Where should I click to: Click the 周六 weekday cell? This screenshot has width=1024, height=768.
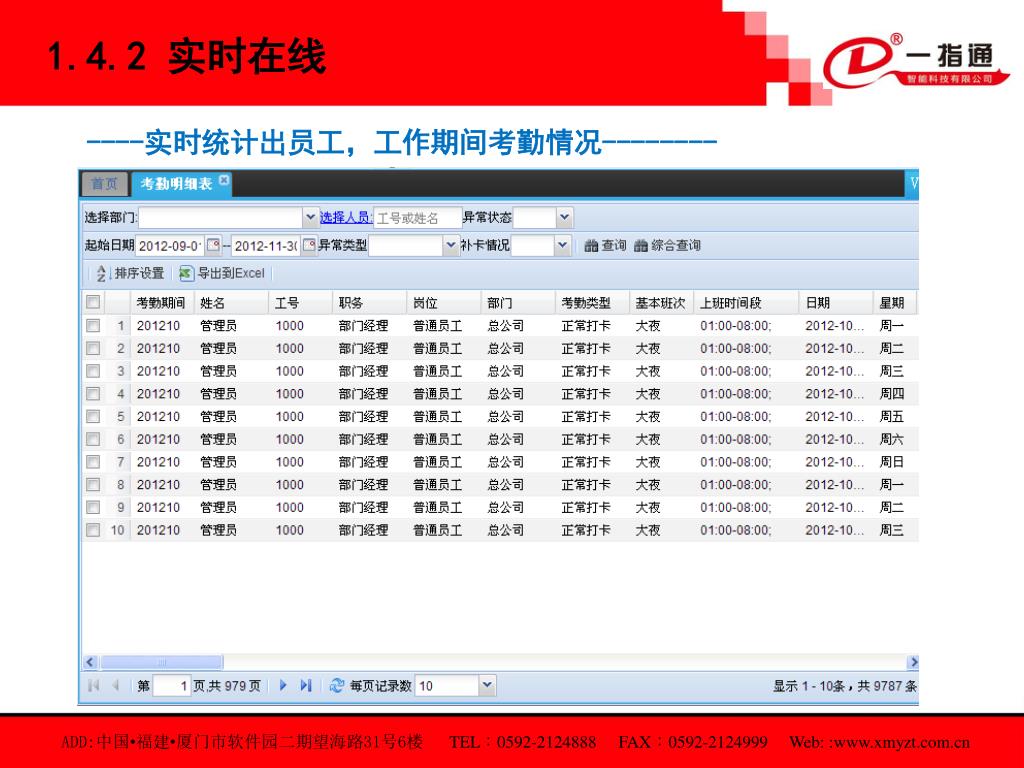(x=891, y=439)
